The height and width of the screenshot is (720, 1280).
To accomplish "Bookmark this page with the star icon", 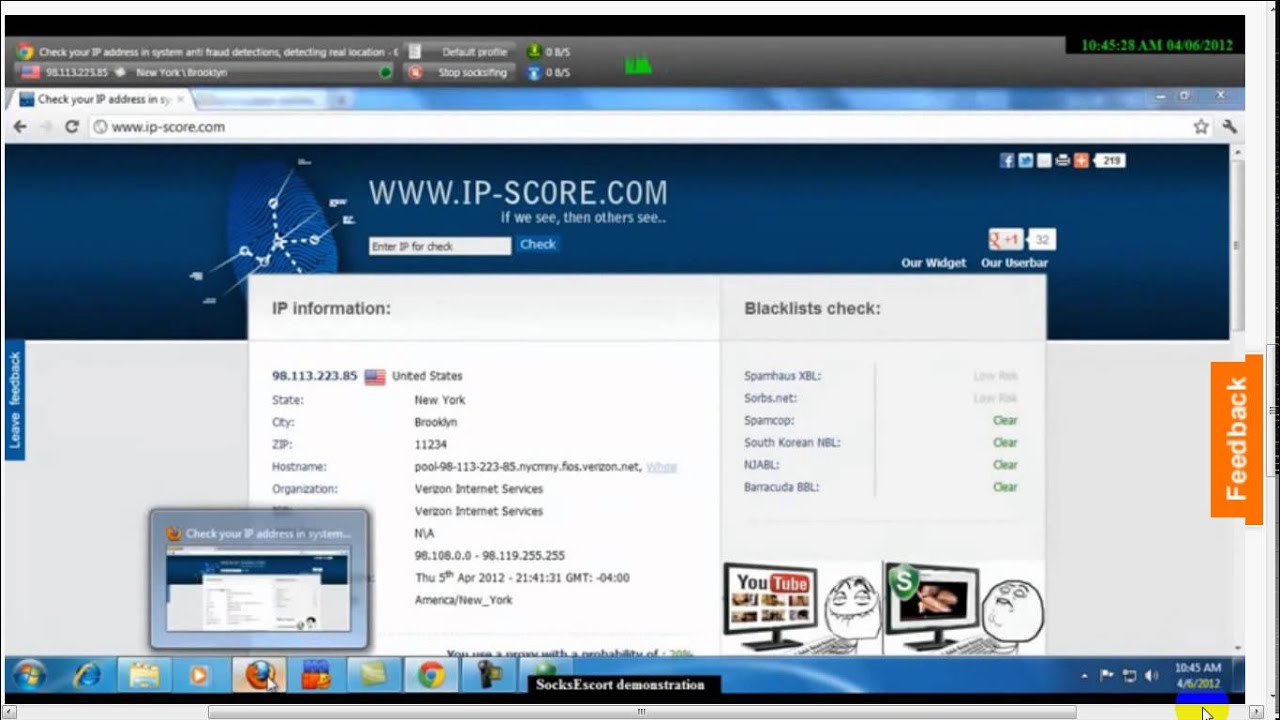I will (x=1201, y=127).
